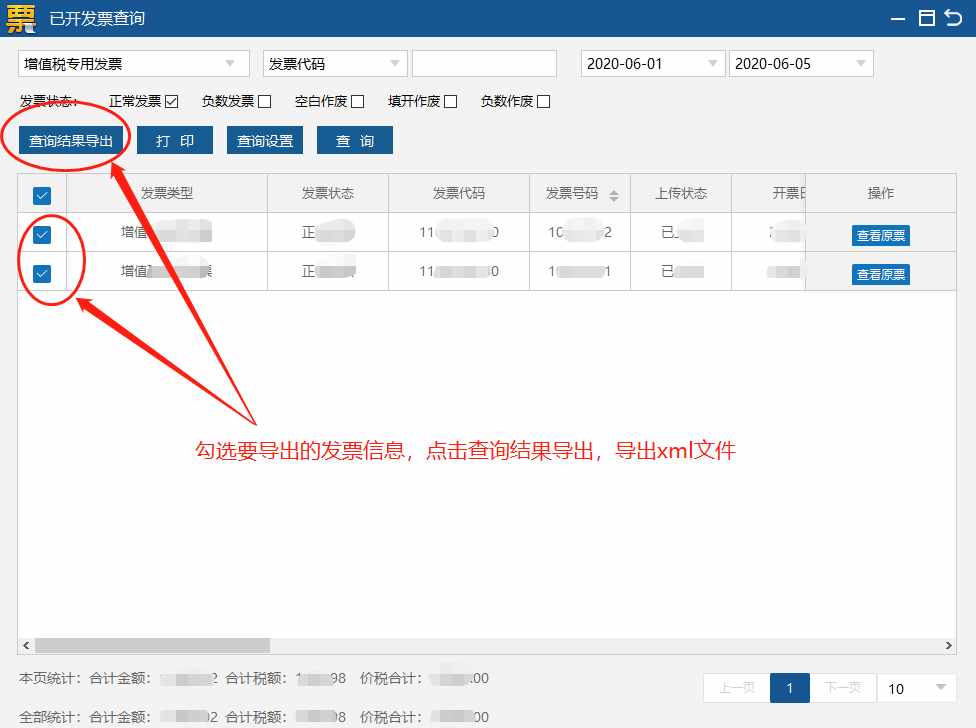Image resolution: width=976 pixels, height=728 pixels.
Task: Click the 发票代码 column header
Action: pos(459,194)
